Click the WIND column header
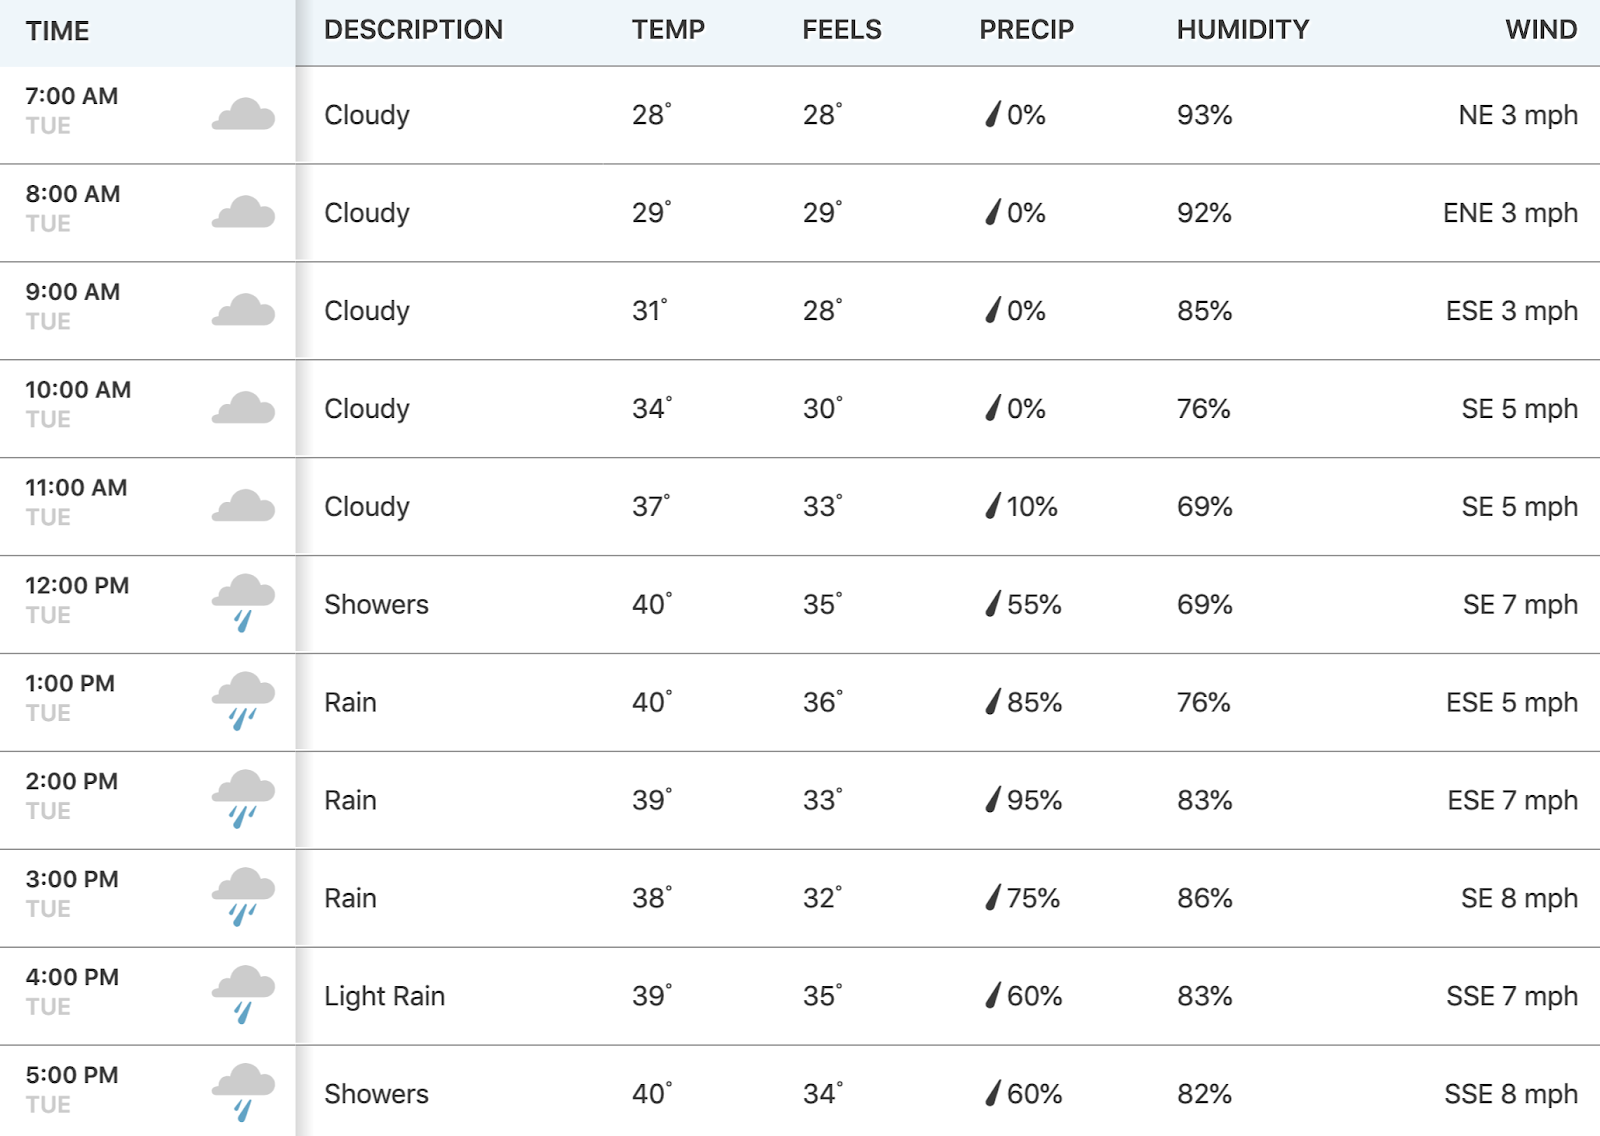Screen dimensions: 1600x1136 click(x=1541, y=30)
